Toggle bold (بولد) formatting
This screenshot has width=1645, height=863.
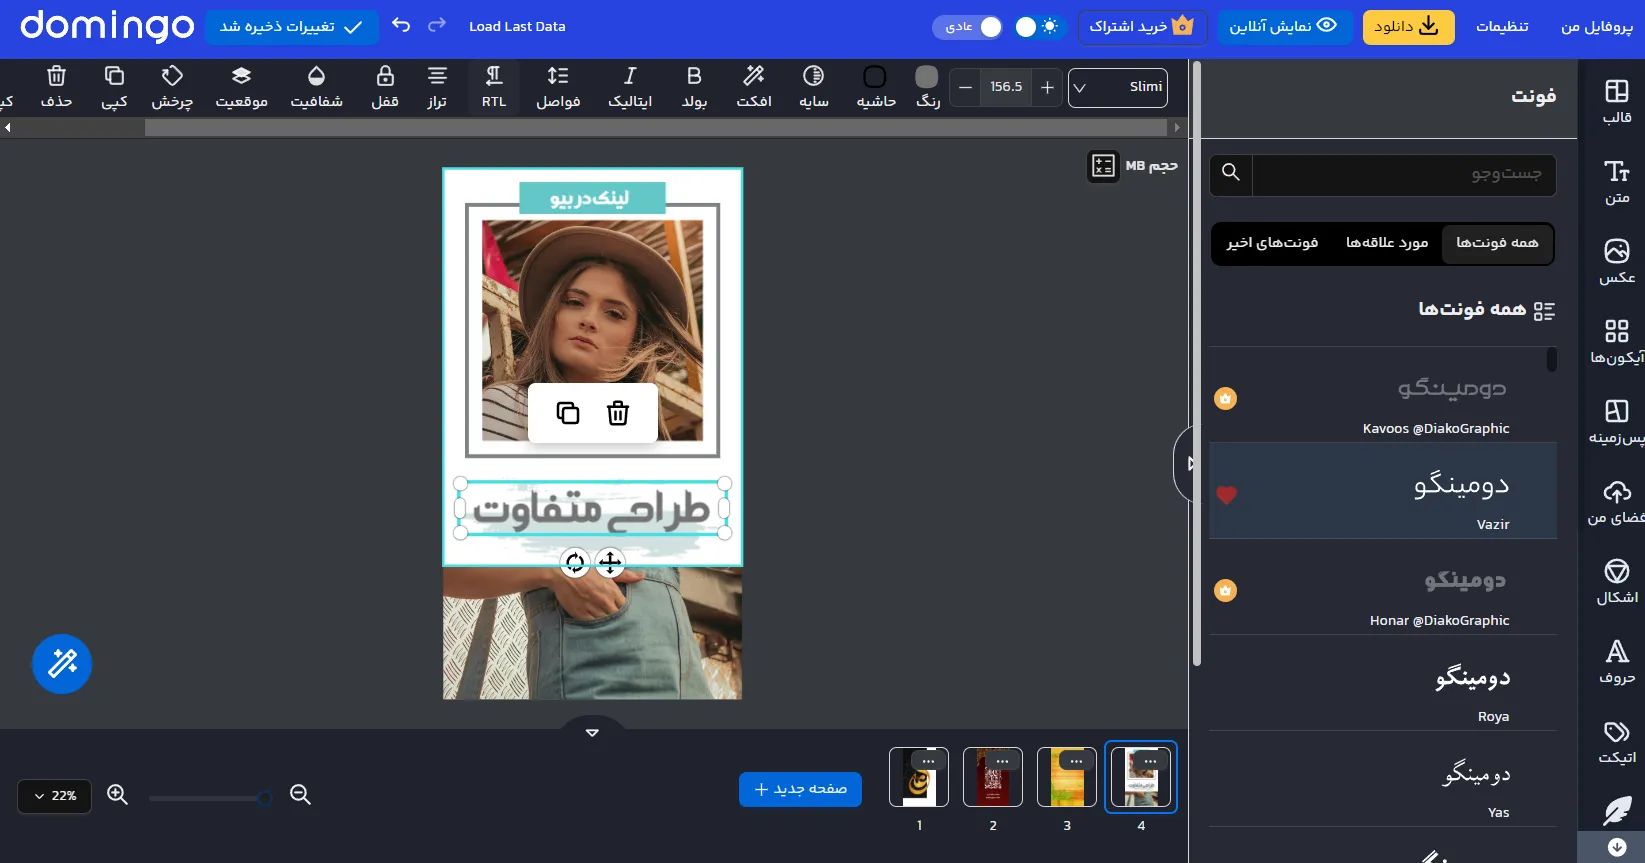click(x=694, y=87)
